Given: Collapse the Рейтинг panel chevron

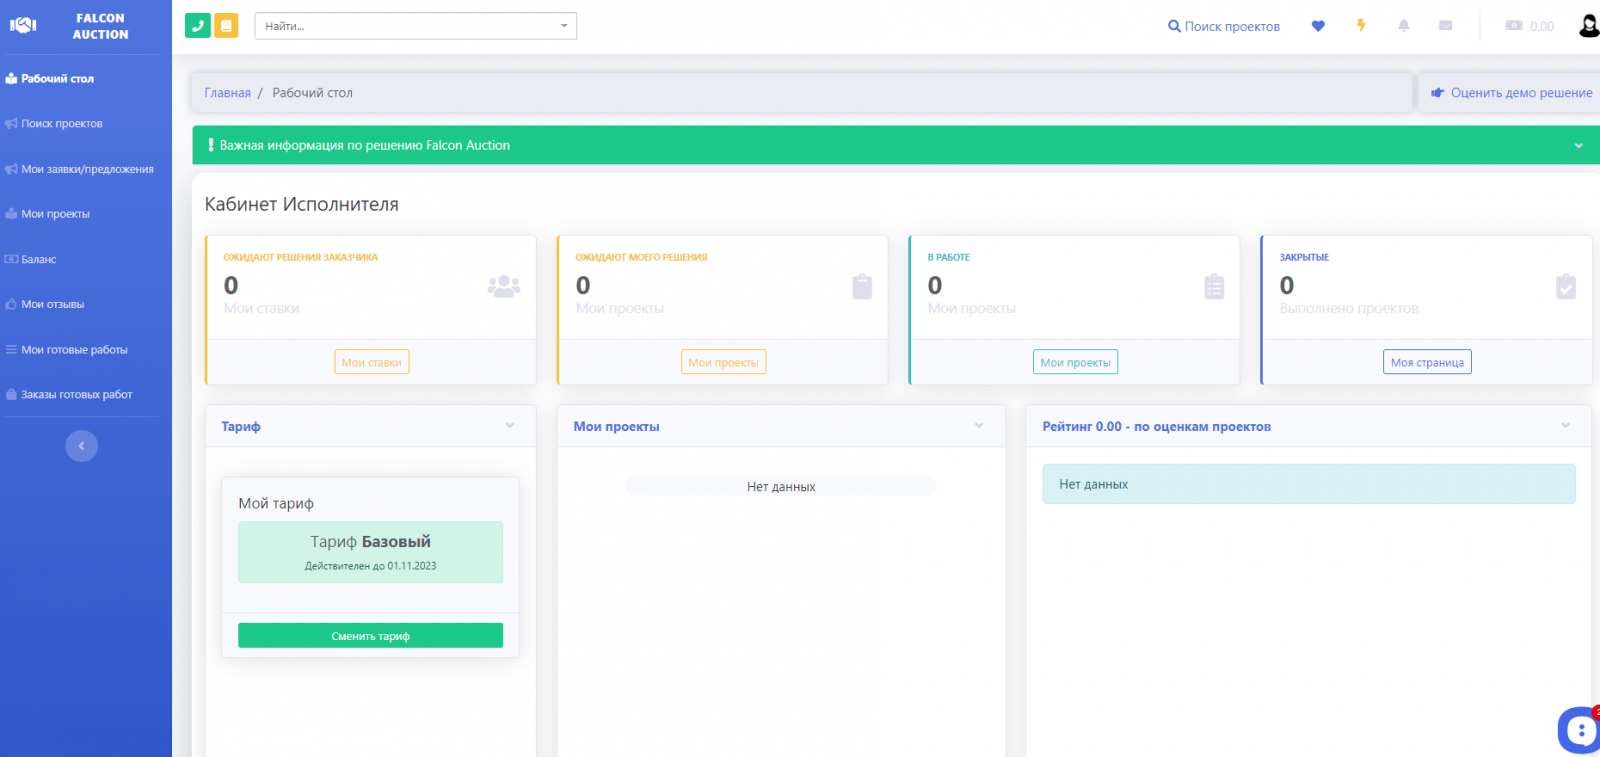Looking at the screenshot, I should tap(1565, 426).
